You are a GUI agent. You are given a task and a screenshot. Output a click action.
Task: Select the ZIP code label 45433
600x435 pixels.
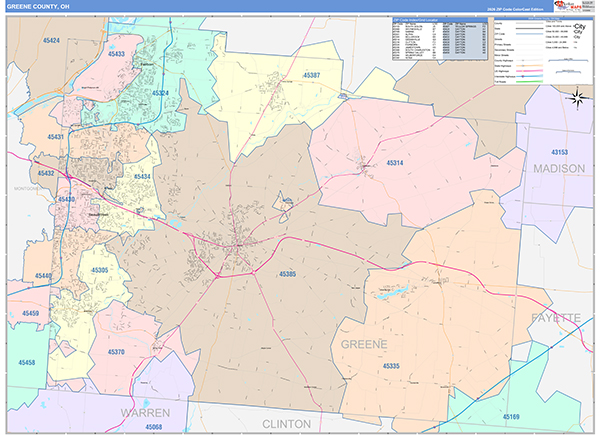pyautogui.click(x=116, y=54)
